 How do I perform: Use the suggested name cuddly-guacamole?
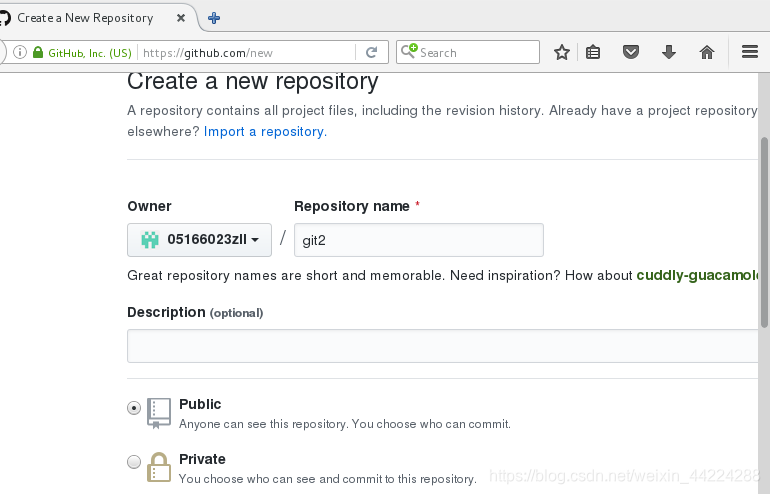[698, 275]
